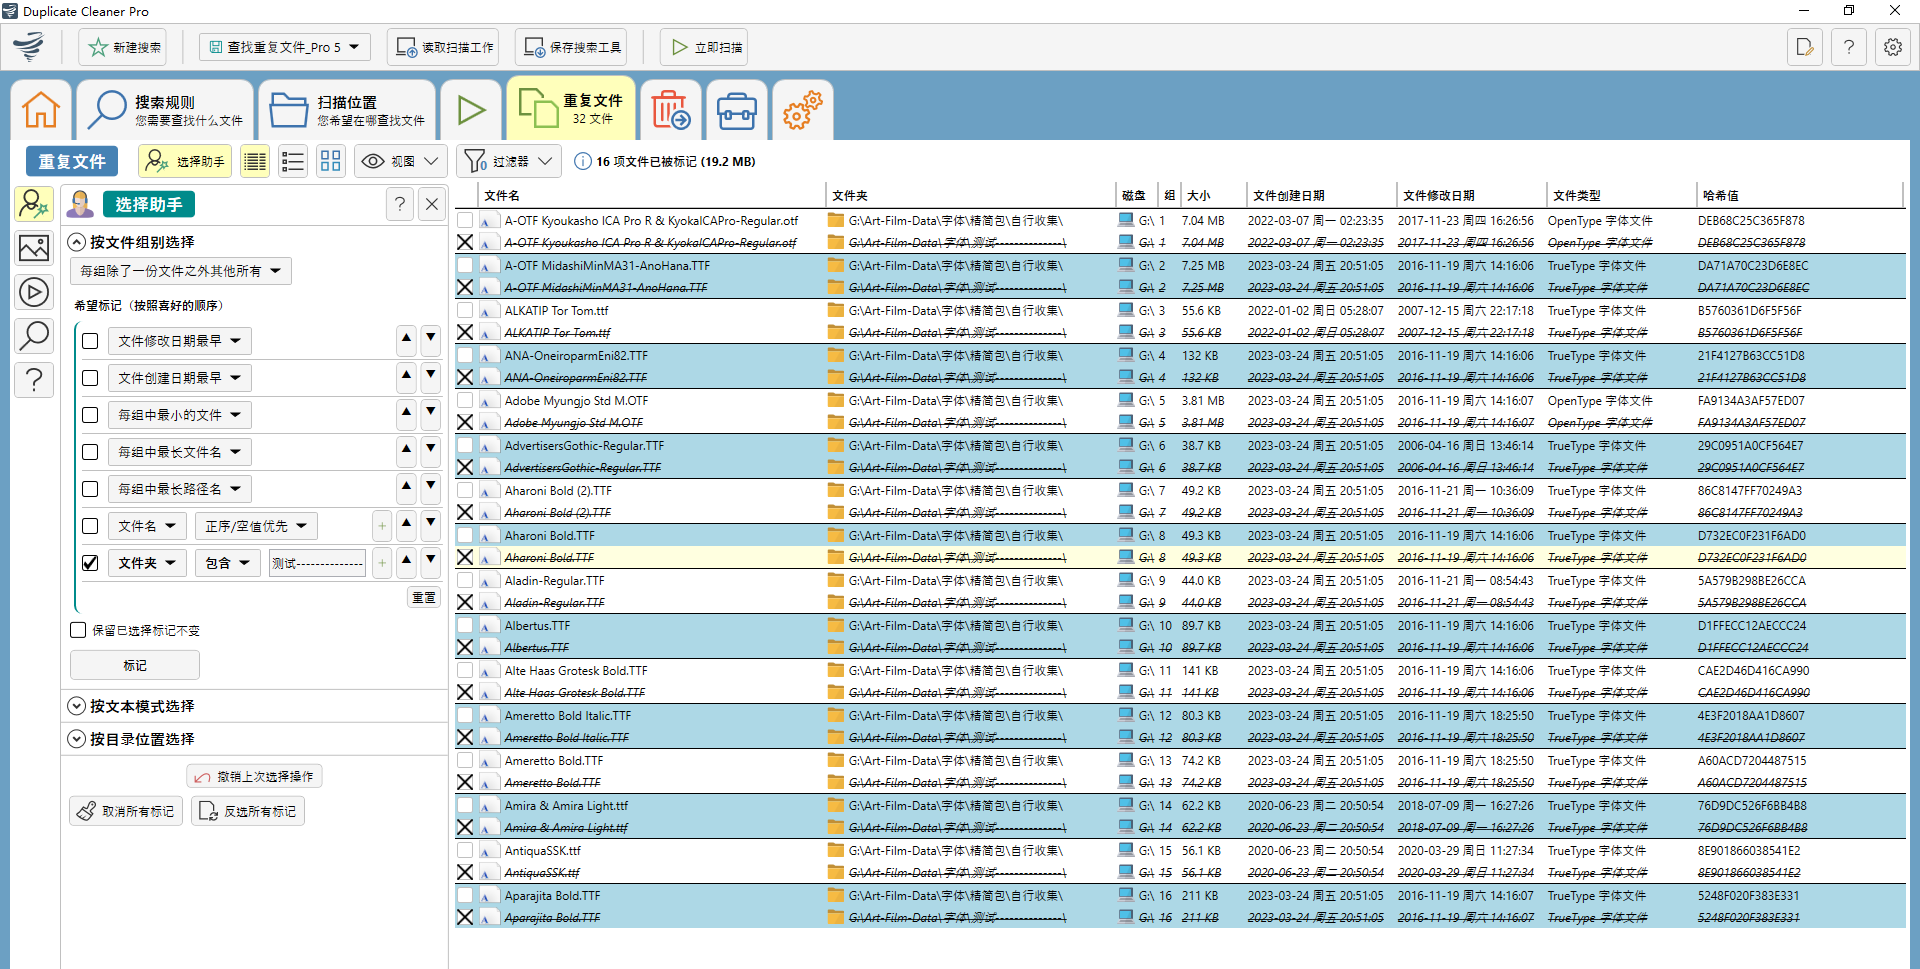1920x969 pixels.
Task: Enable the 每组中最长文件名 checkbox
Action: tap(90, 452)
